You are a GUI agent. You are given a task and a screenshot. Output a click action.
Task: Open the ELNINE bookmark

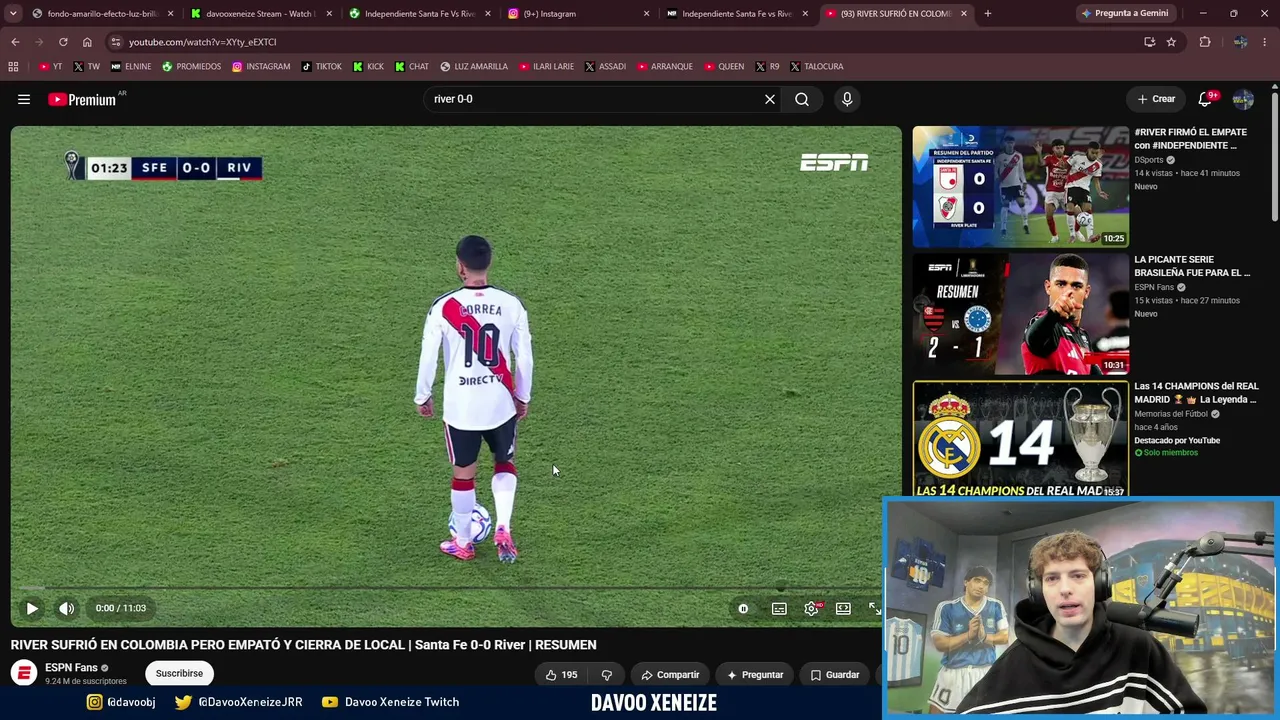pyautogui.click(x=131, y=67)
